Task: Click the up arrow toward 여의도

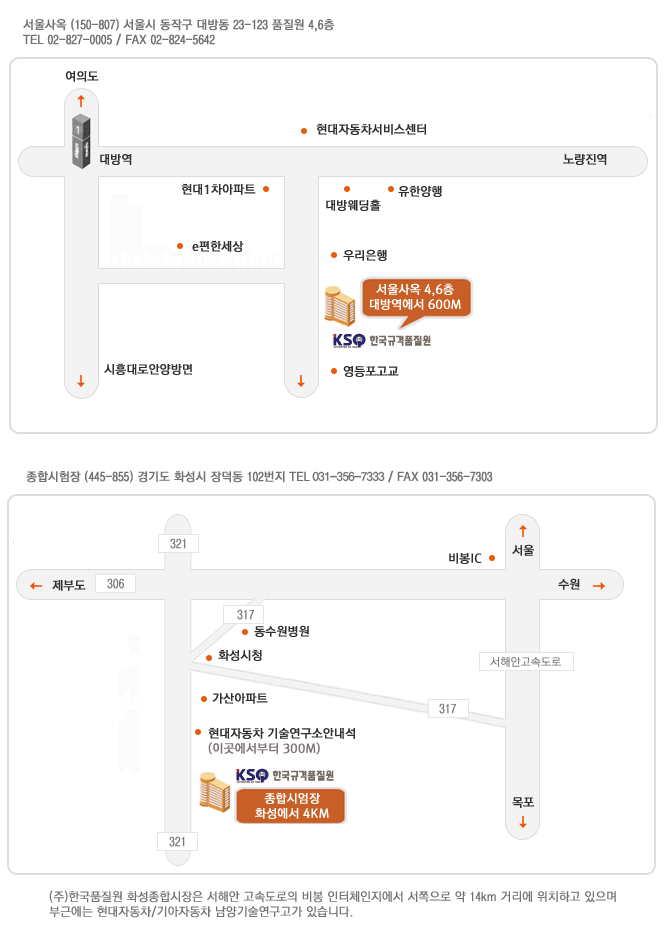Action: [x=81, y=101]
